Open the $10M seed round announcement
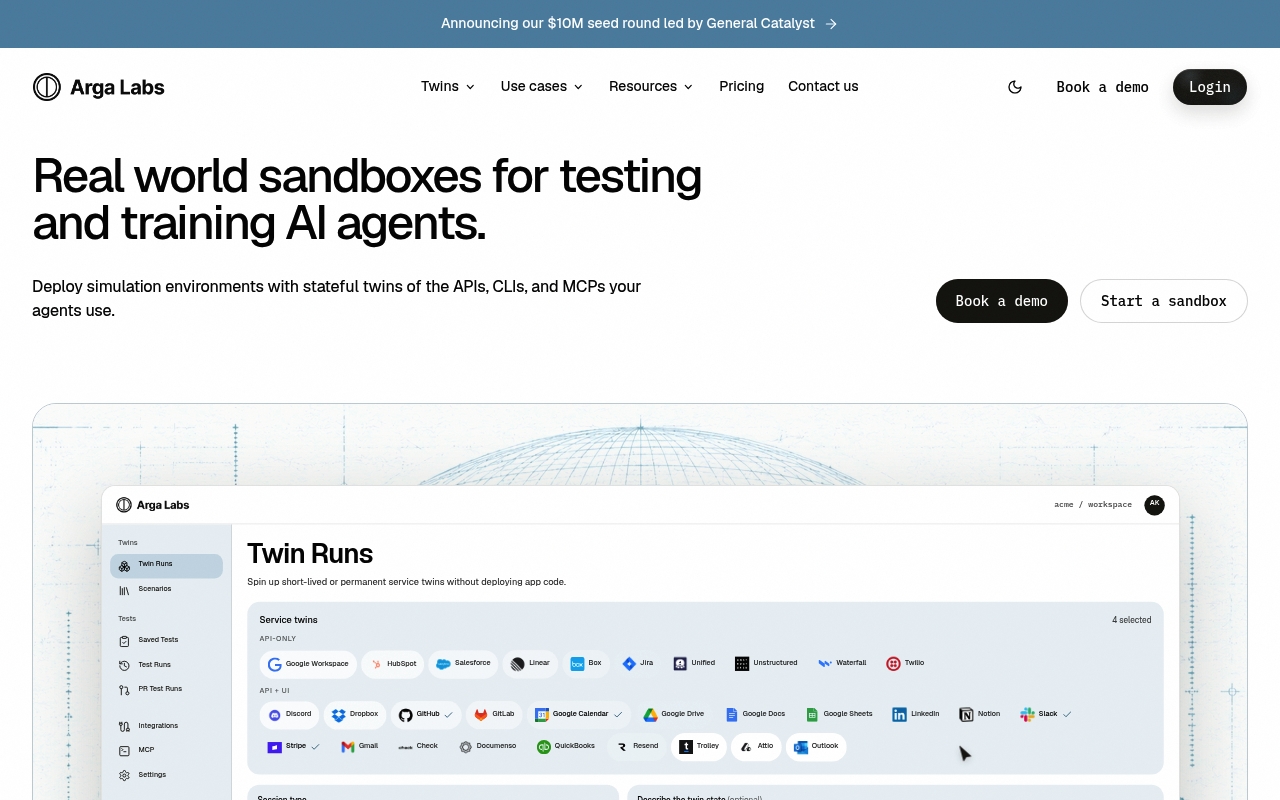1280x800 pixels. pos(628,23)
